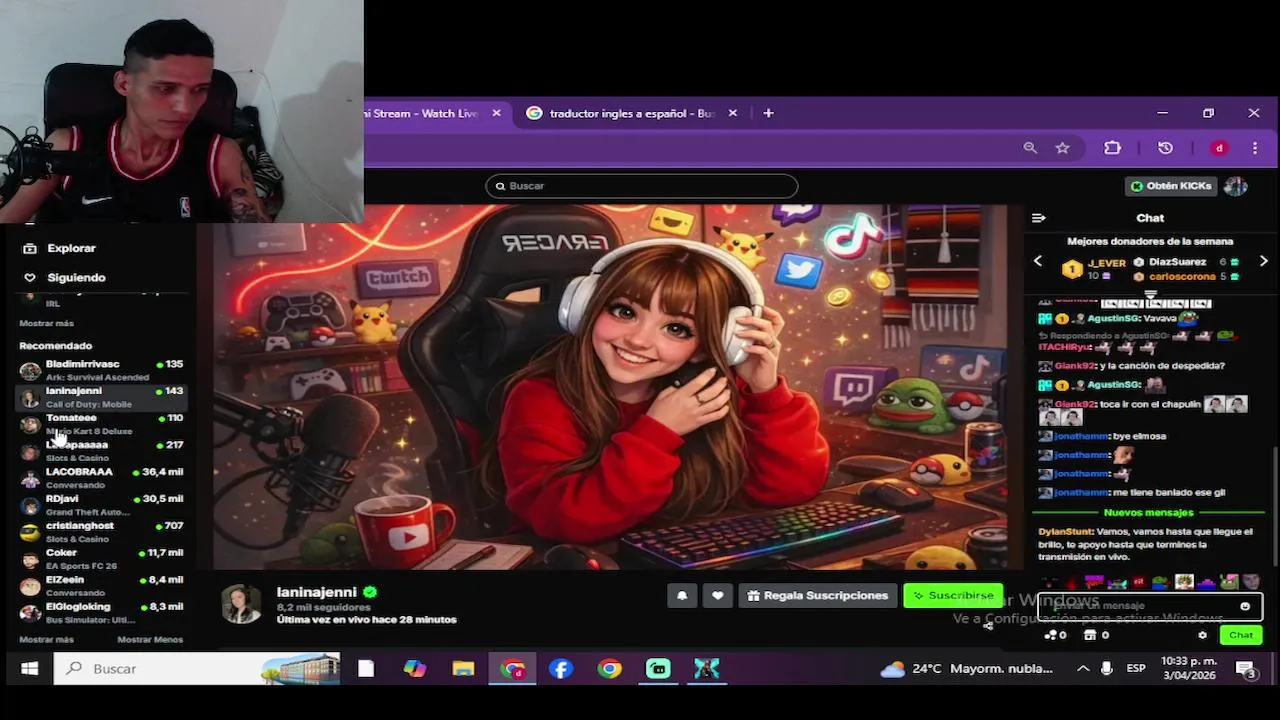Open the laninajenni channel in sidebar
1280x720 pixels.
(101, 397)
